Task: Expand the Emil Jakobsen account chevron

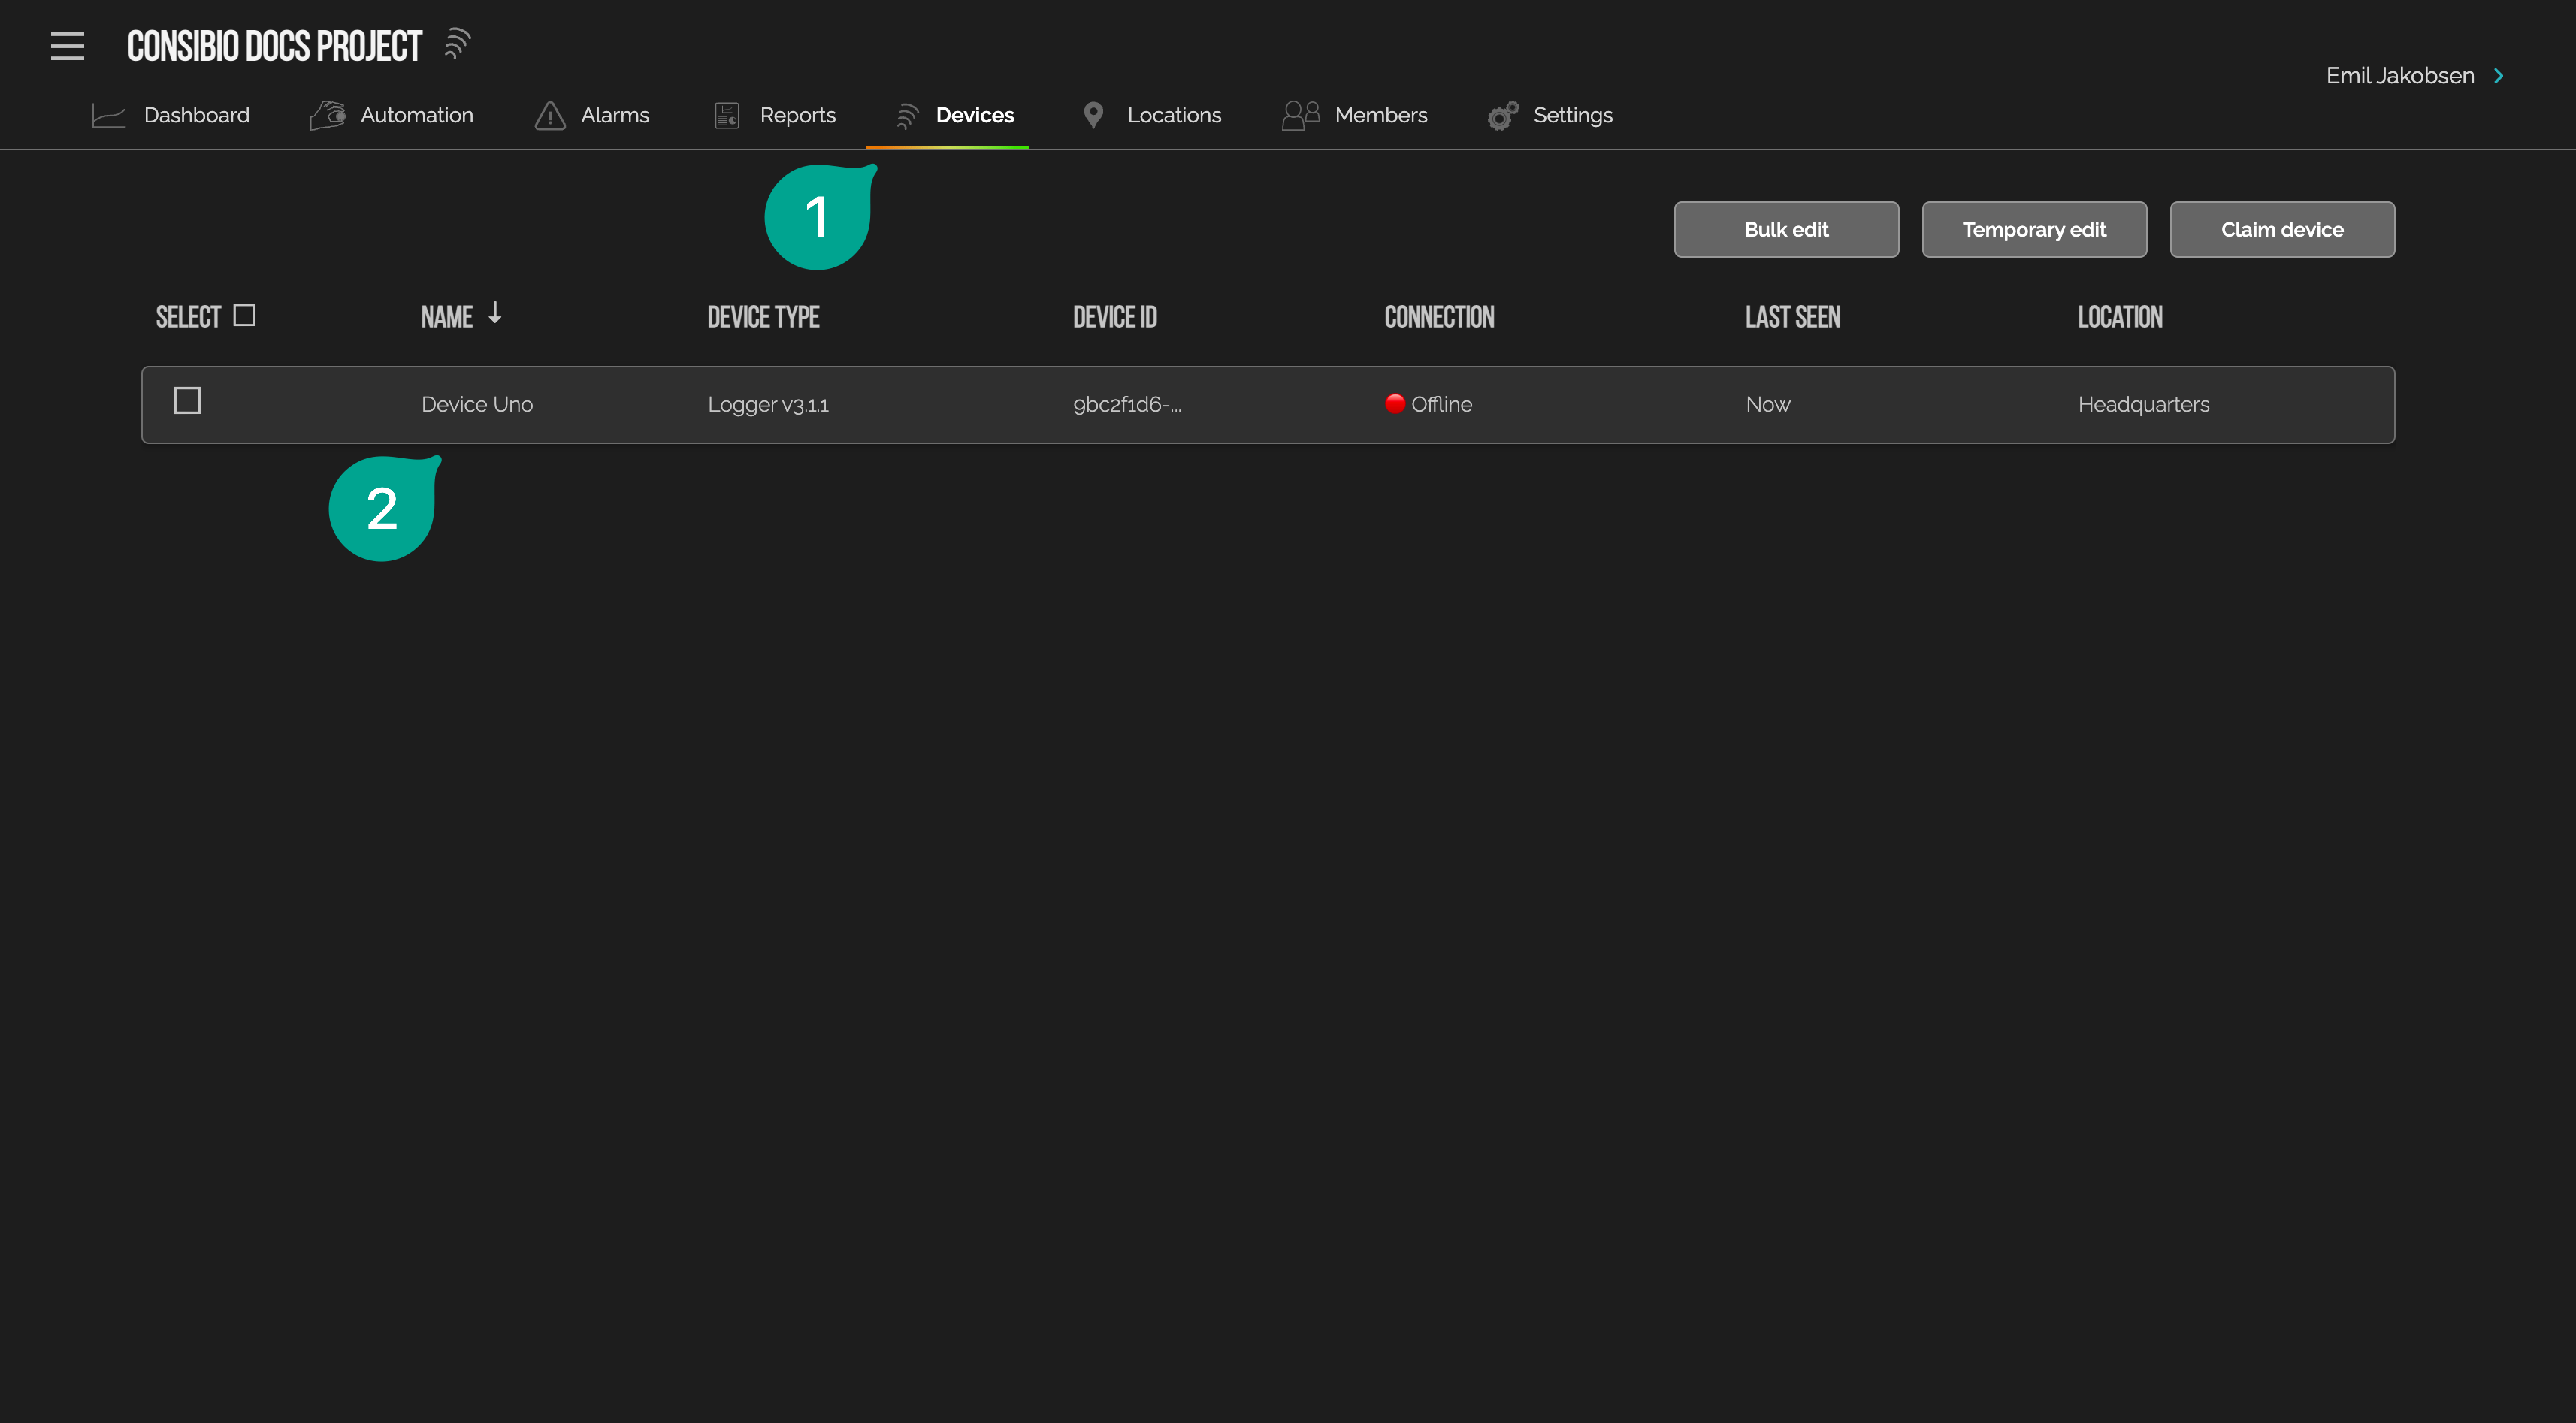Action: point(2500,75)
